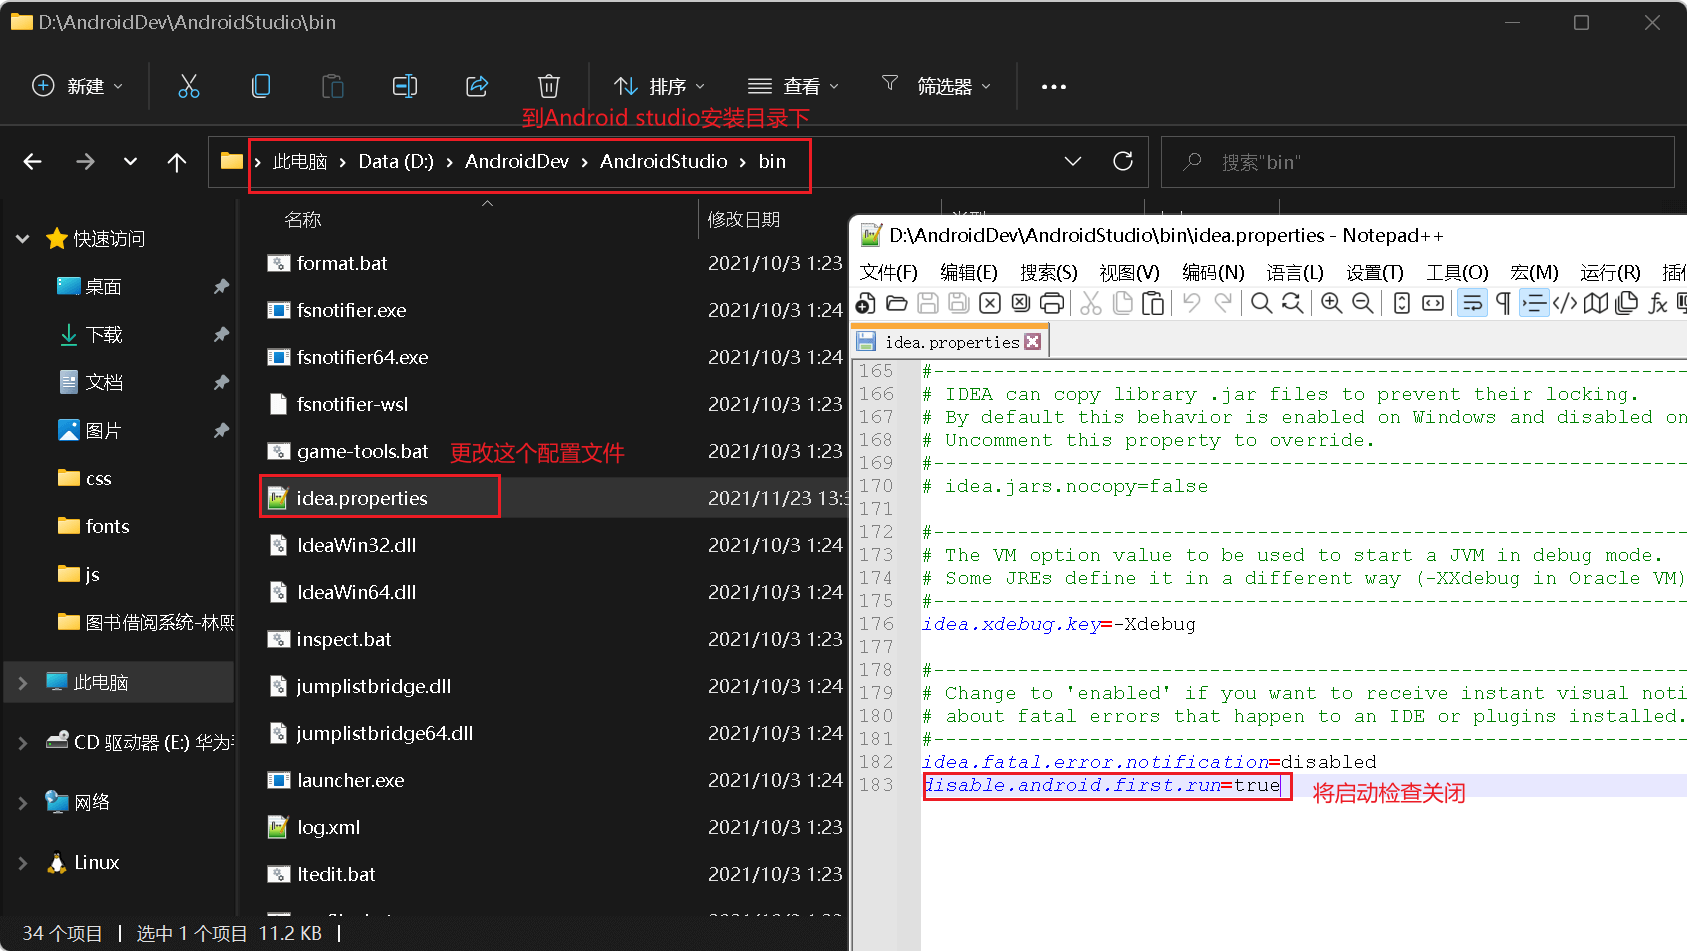
Task: Click the Notepad++ Print icon
Action: pos(1052,303)
